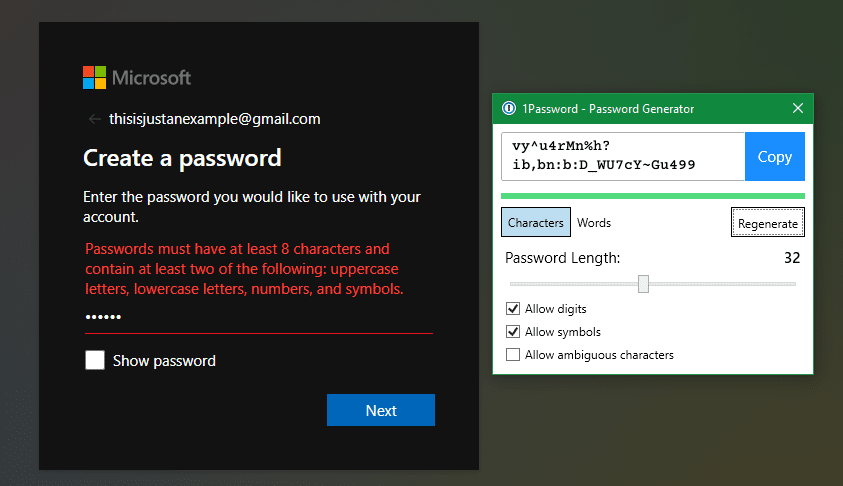Click the Microsoft four-color logo

[x=95, y=77]
